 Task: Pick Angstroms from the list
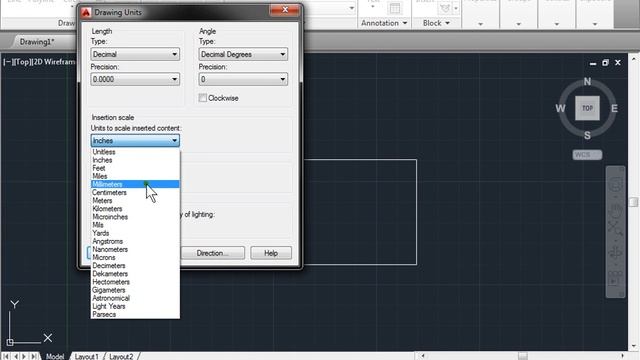click(x=135, y=242)
